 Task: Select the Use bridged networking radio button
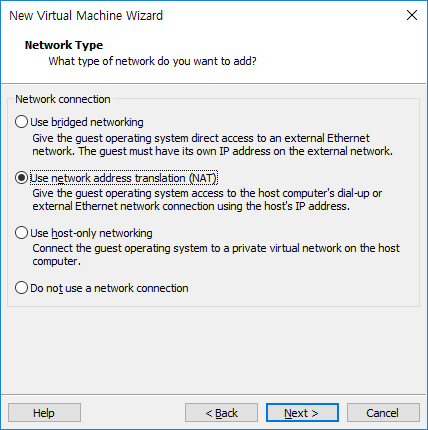[21, 122]
